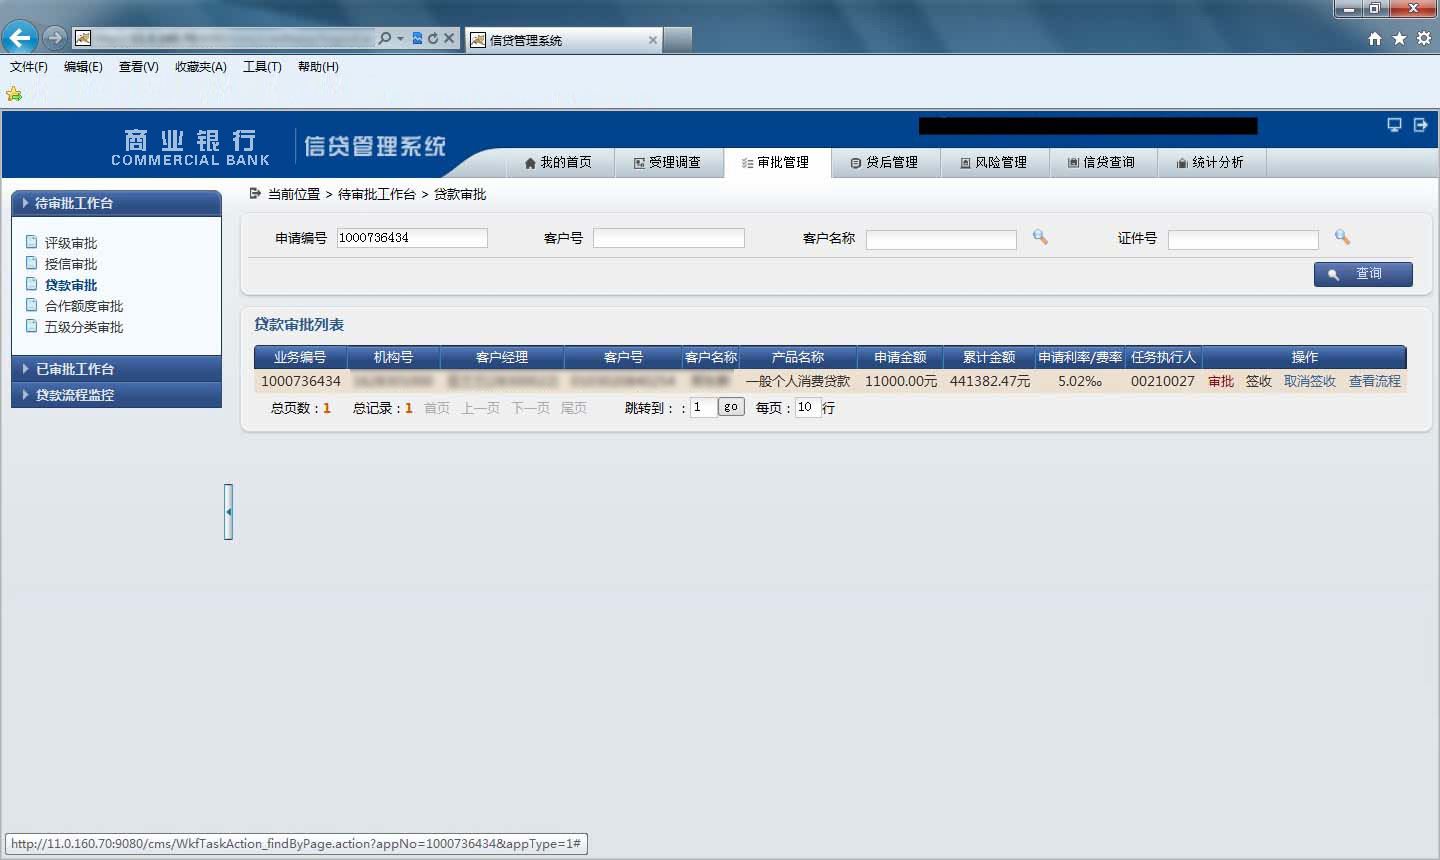Expand the 已审批工作台 section
Screen dimensions: 1440x860
click(x=116, y=369)
